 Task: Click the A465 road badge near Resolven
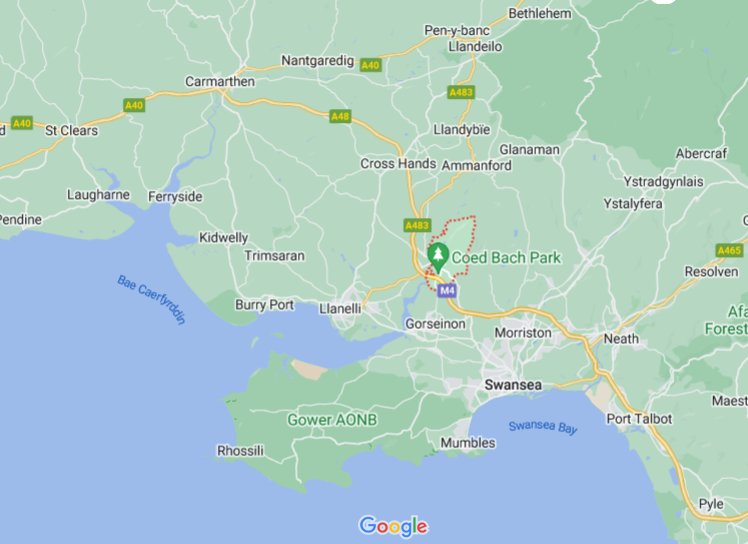tap(729, 251)
